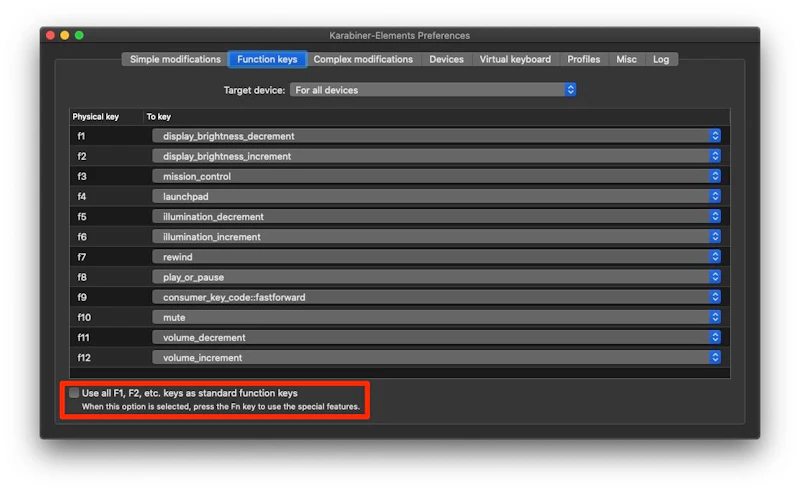This screenshot has width=800, height=492.
Task: Select the f4 physical key label
Action: coord(82,196)
